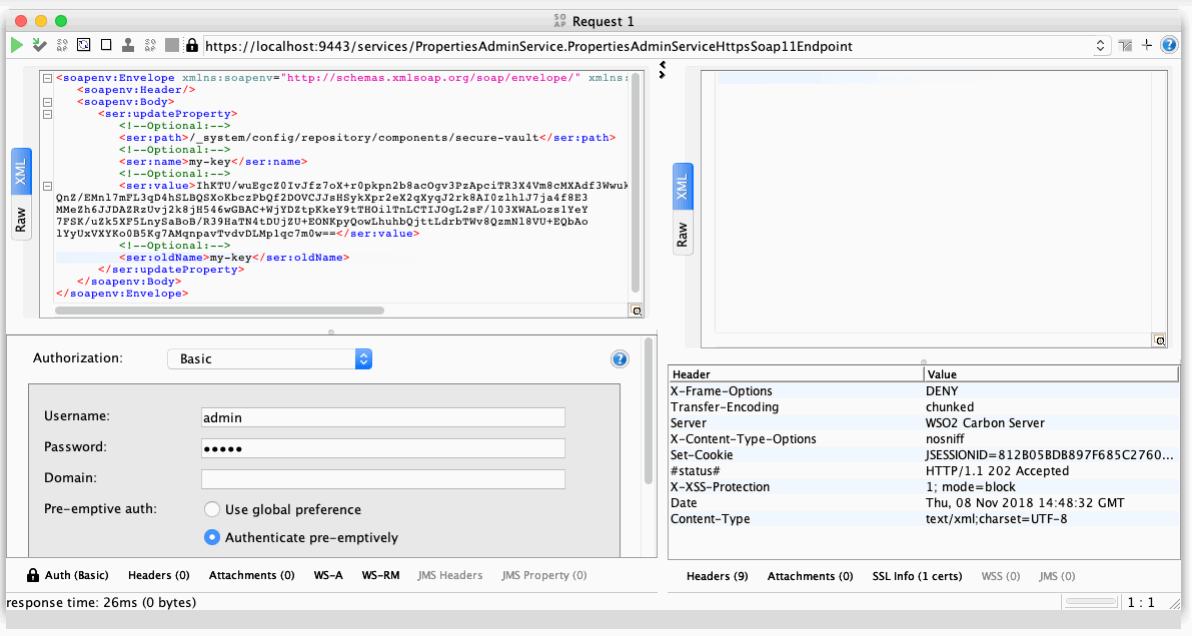Viewport: 1192px width, 636px height.
Task: Collapse the ser:updateProperty XML node
Action: 47,114
